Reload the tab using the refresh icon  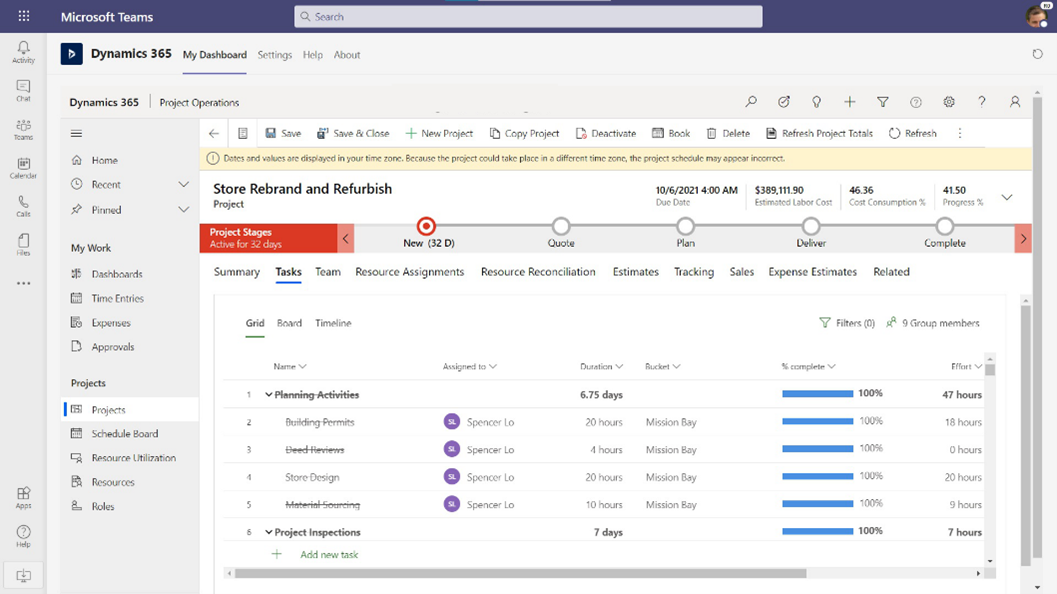(1037, 54)
